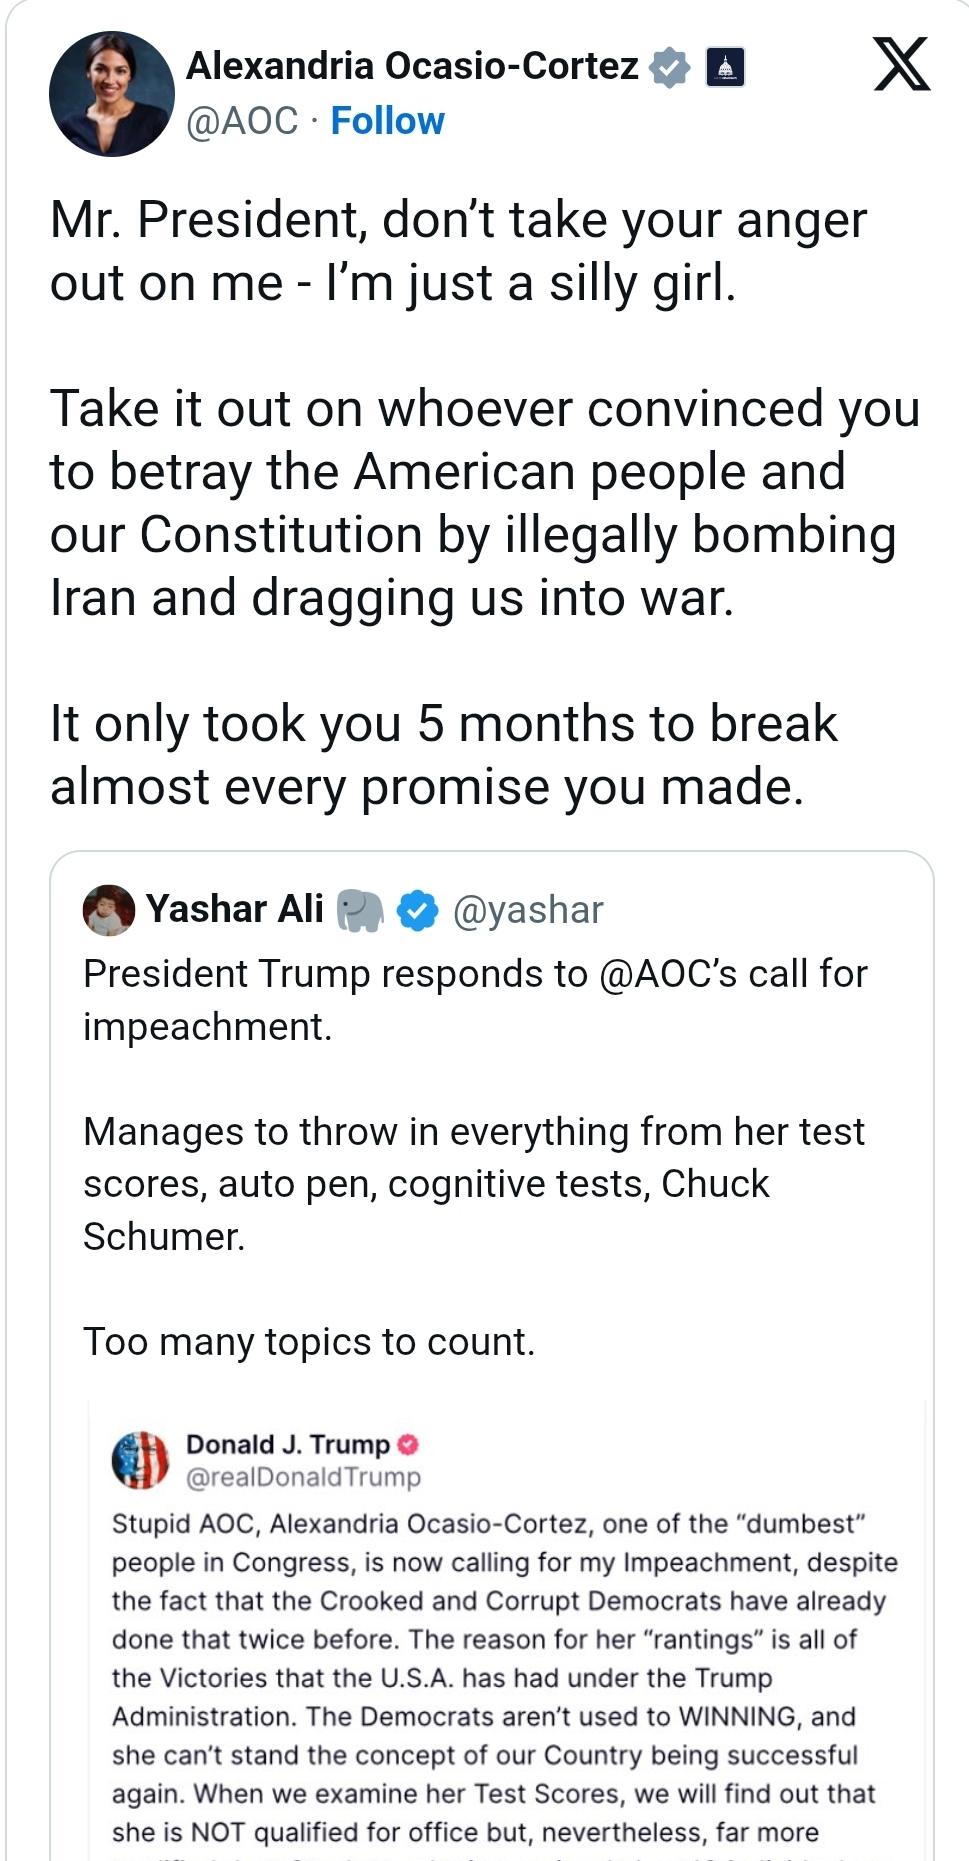Follow the @AOC account
Screen dimensions: 969x1861
[387, 121]
